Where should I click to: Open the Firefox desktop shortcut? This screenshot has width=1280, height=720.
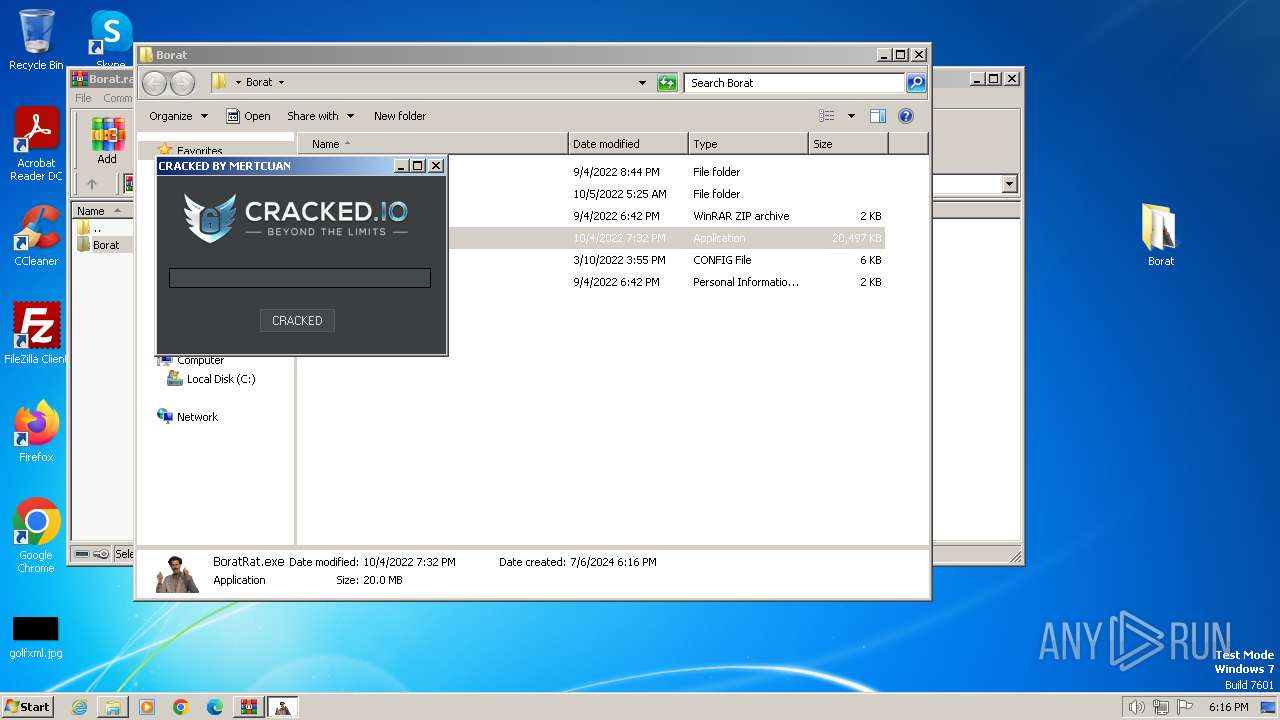(x=36, y=431)
